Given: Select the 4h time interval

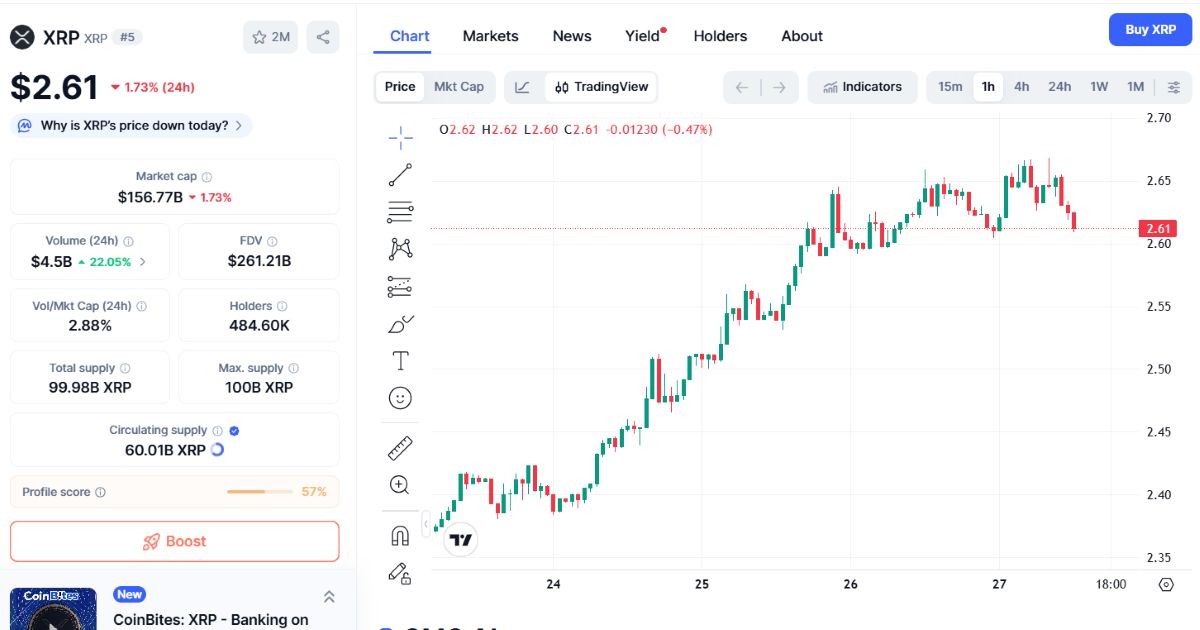Looking at the screenshot, I should (1021, 87).
